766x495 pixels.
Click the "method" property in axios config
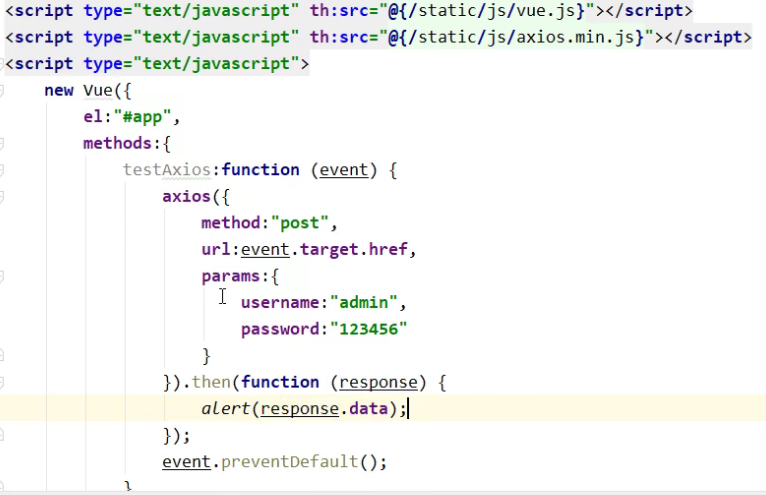tap(231, 223)
